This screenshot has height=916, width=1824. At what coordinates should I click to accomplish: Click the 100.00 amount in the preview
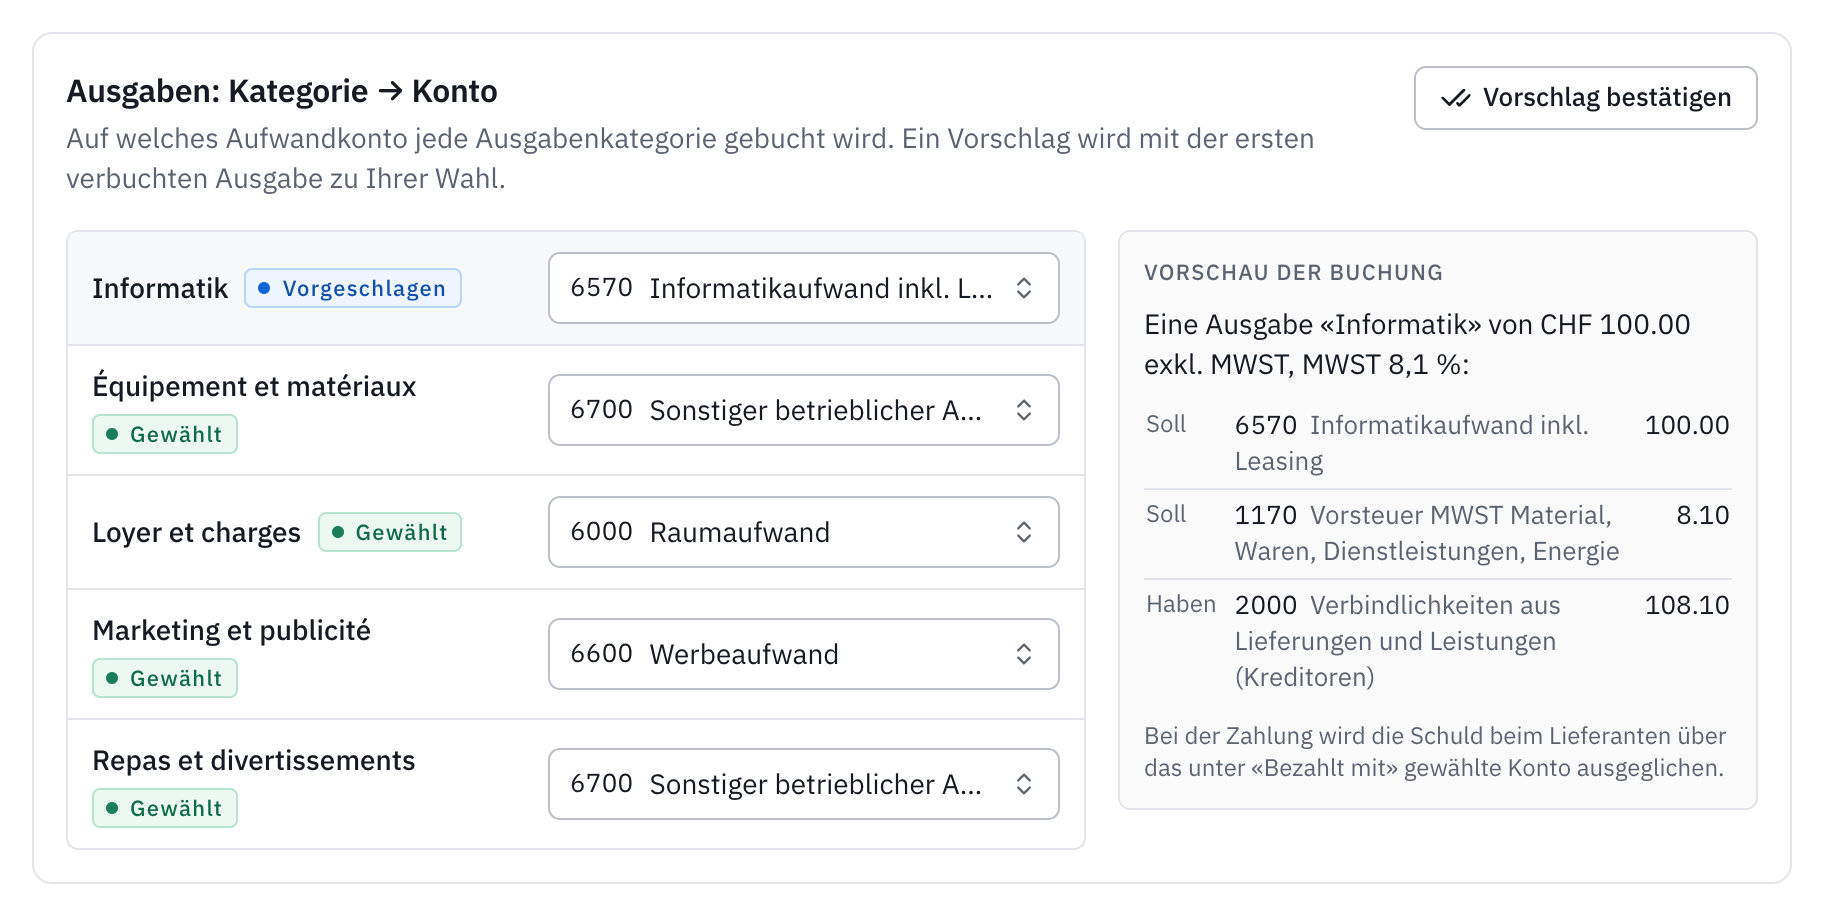click(1687, 425)
